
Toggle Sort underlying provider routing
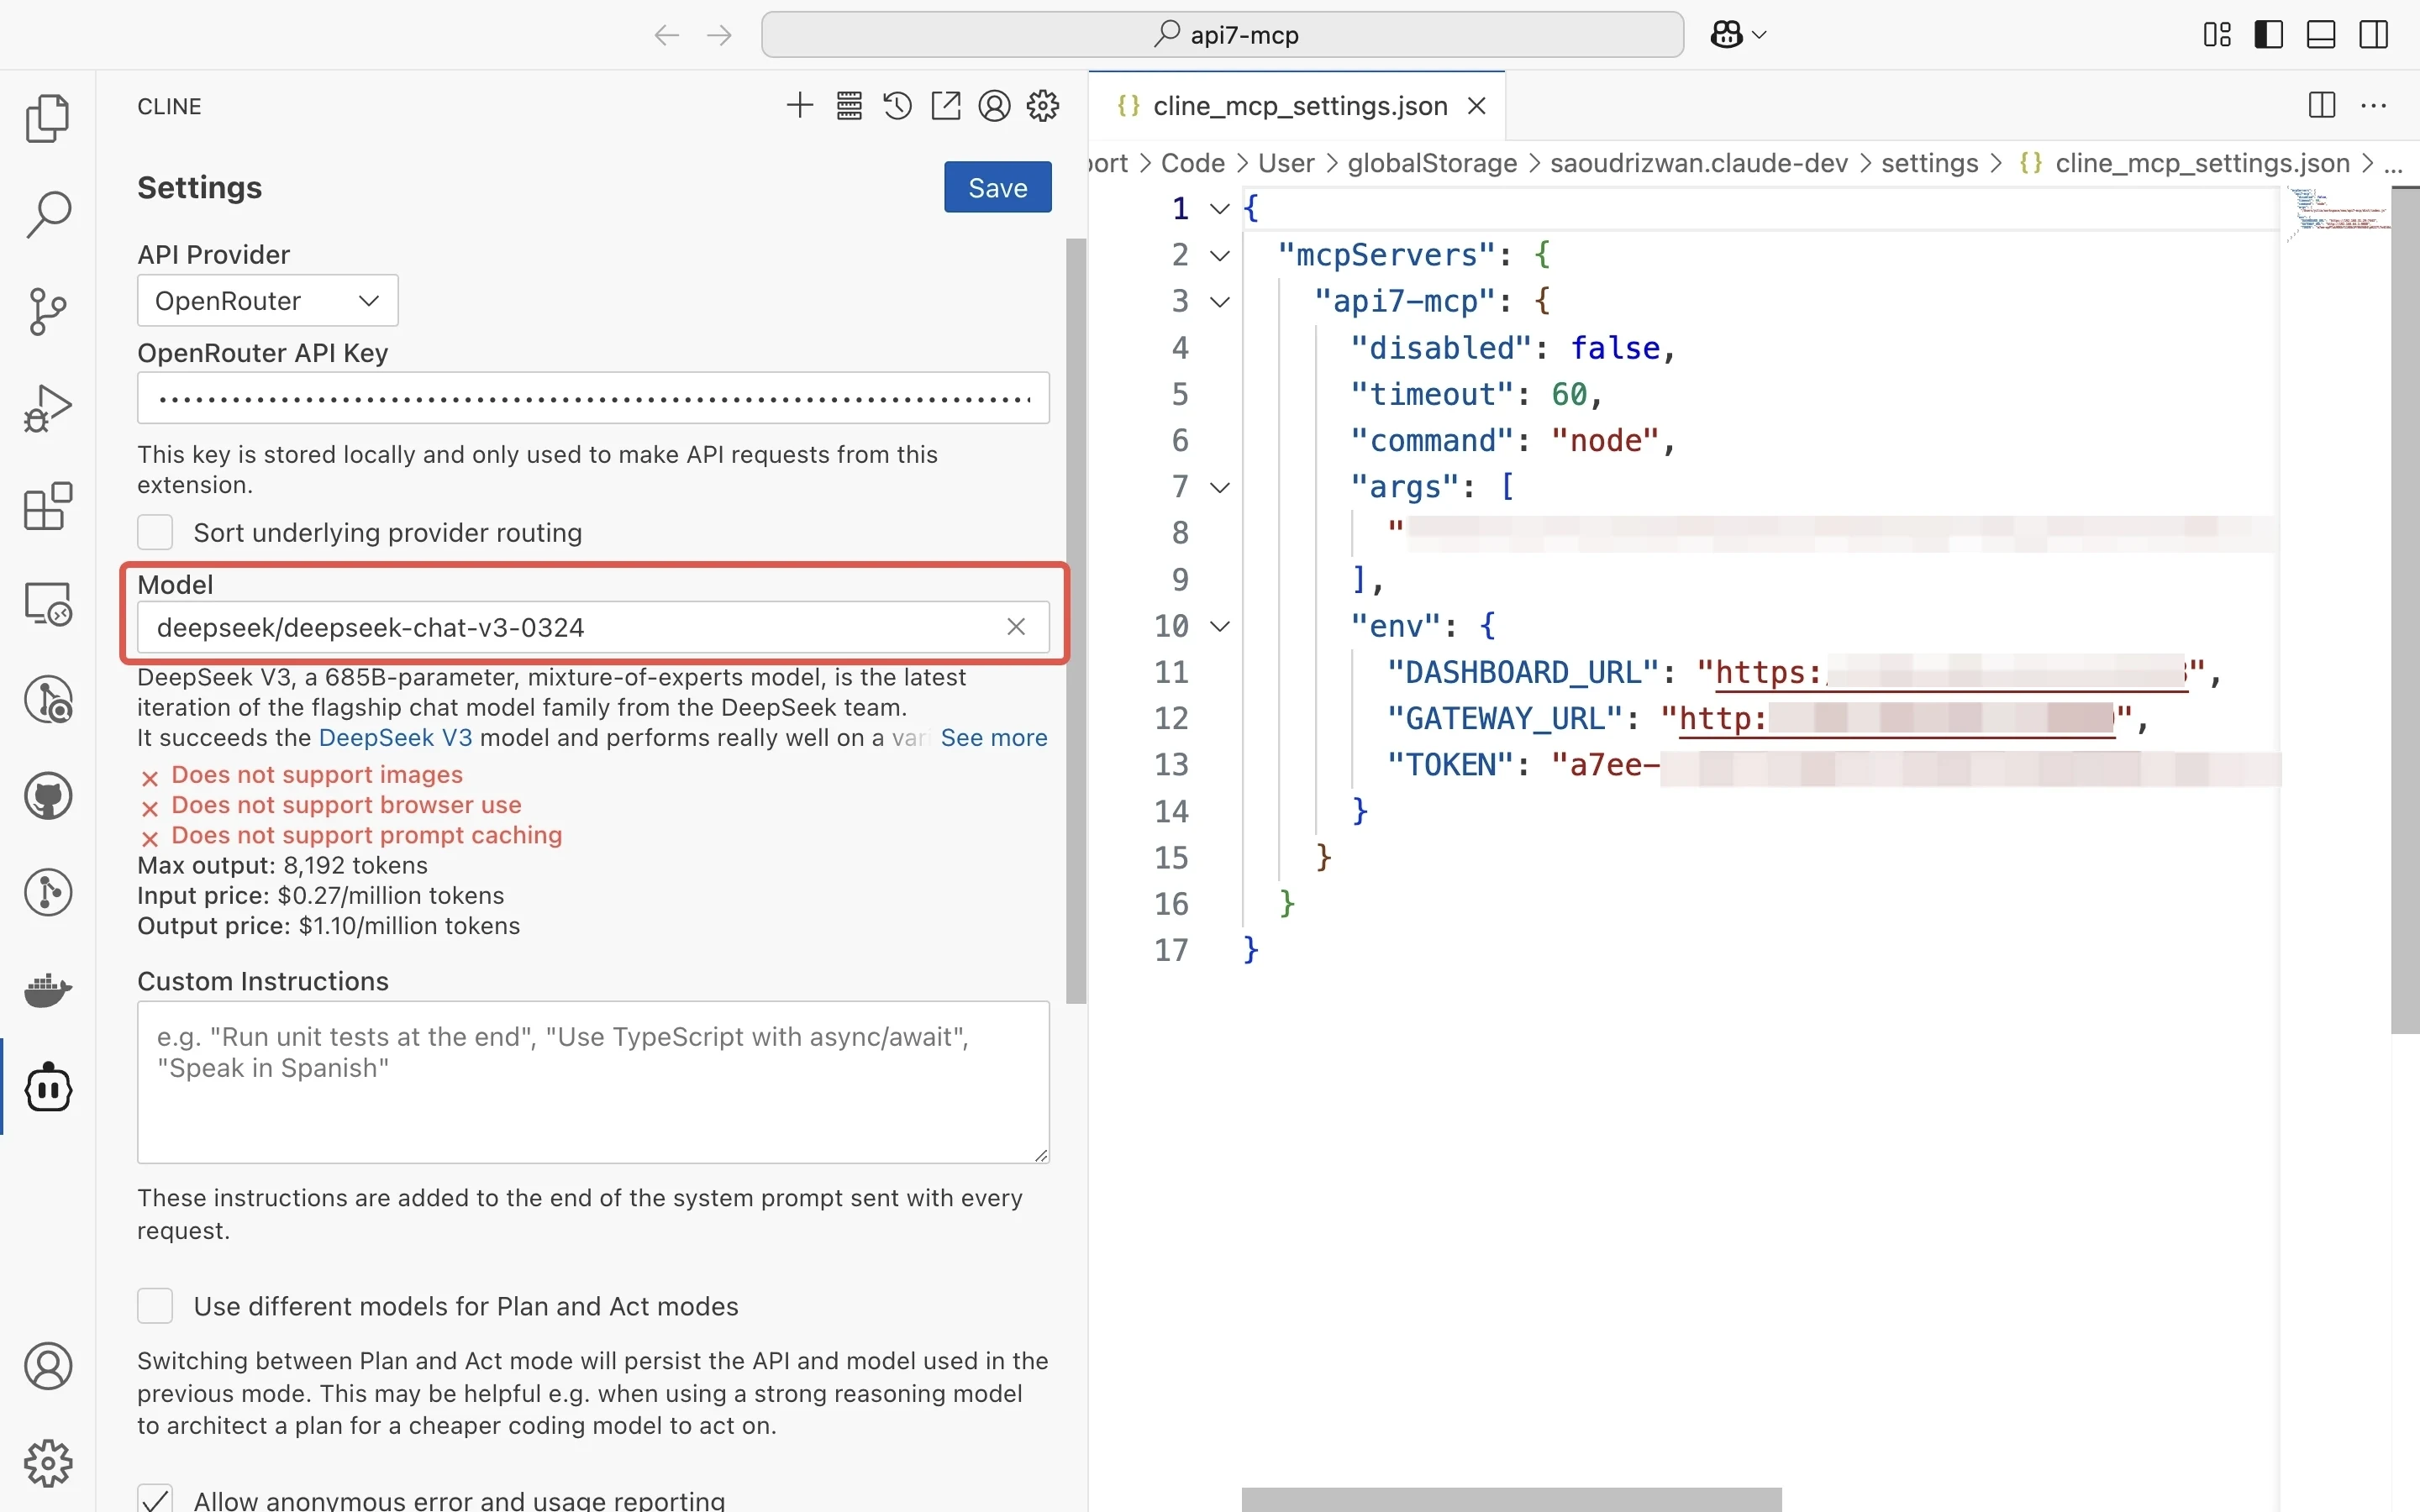pyautogui.click(x=155, y=532)
